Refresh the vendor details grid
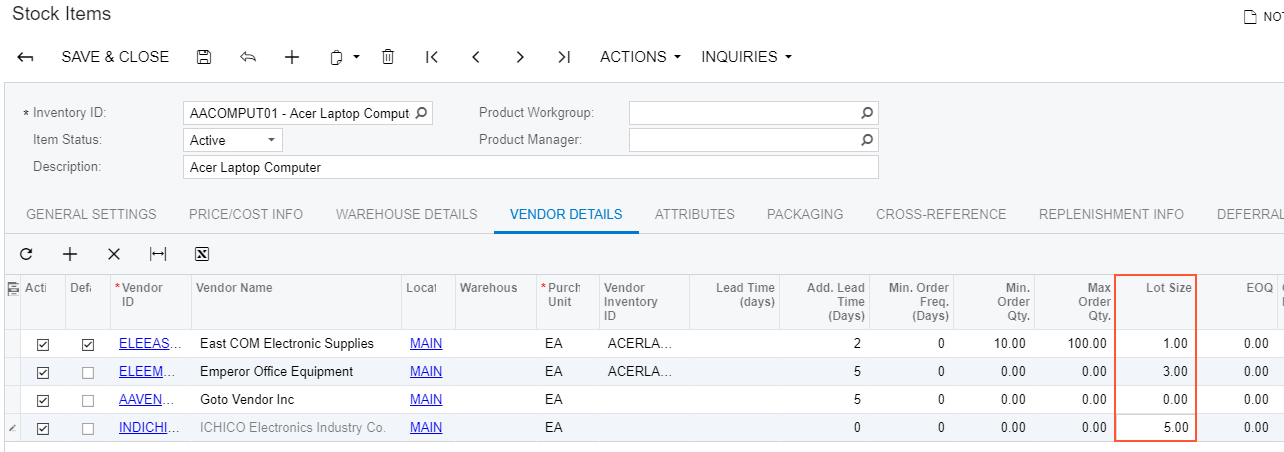Image resolution: width=1284 pixels, height=452 pixels. click(26, 254)
